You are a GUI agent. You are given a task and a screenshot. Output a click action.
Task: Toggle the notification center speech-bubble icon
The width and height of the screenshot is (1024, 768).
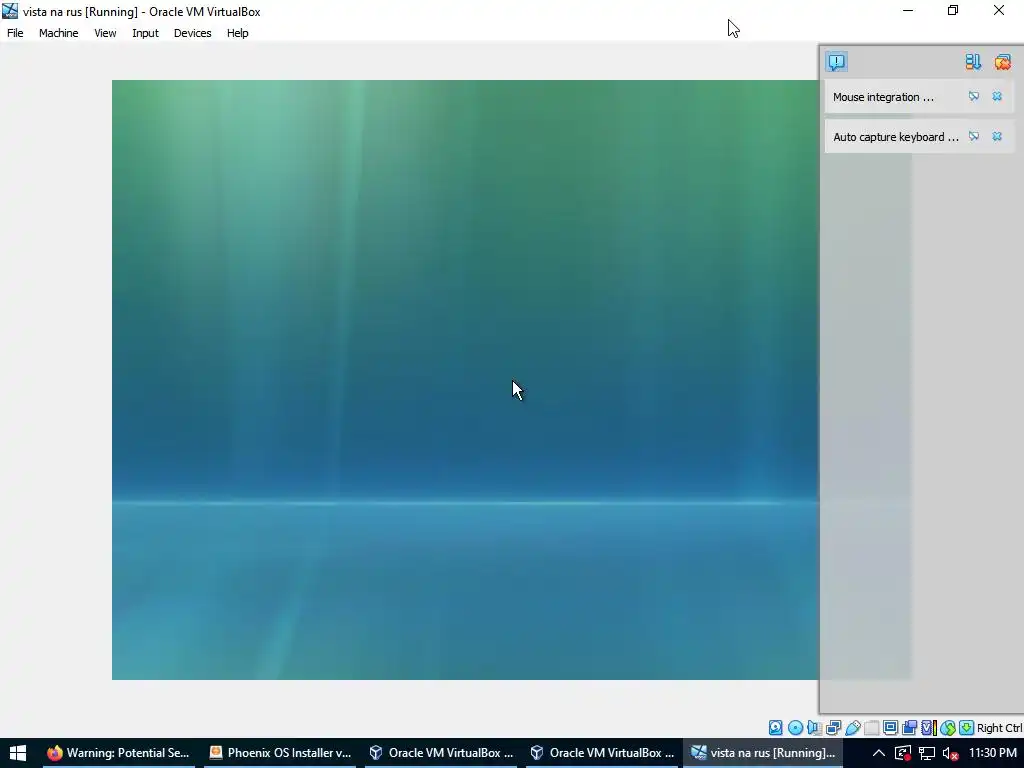[837, 62]
